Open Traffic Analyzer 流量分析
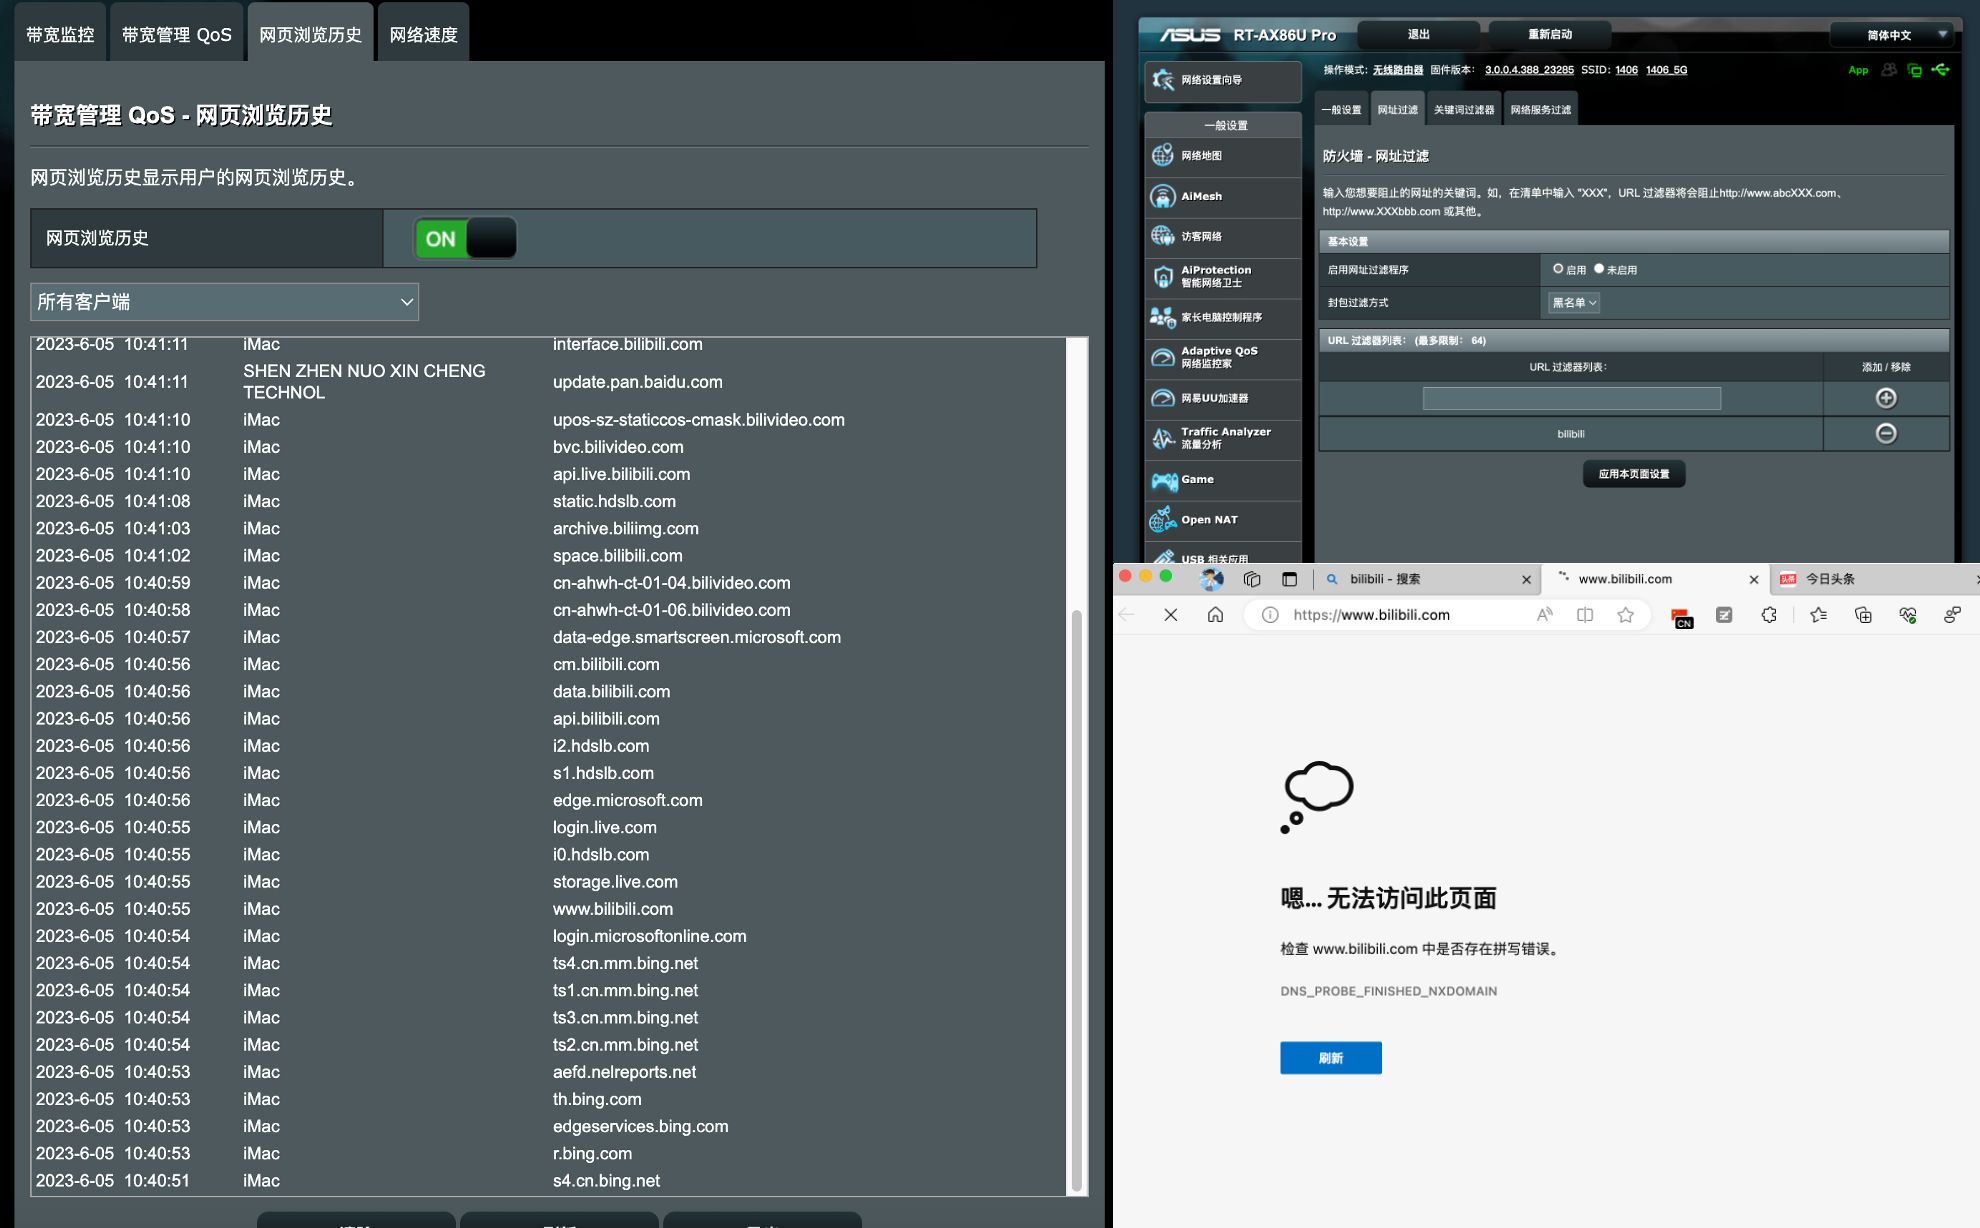Viewport: 1980px width, 1228px height. pos(1222,439)
